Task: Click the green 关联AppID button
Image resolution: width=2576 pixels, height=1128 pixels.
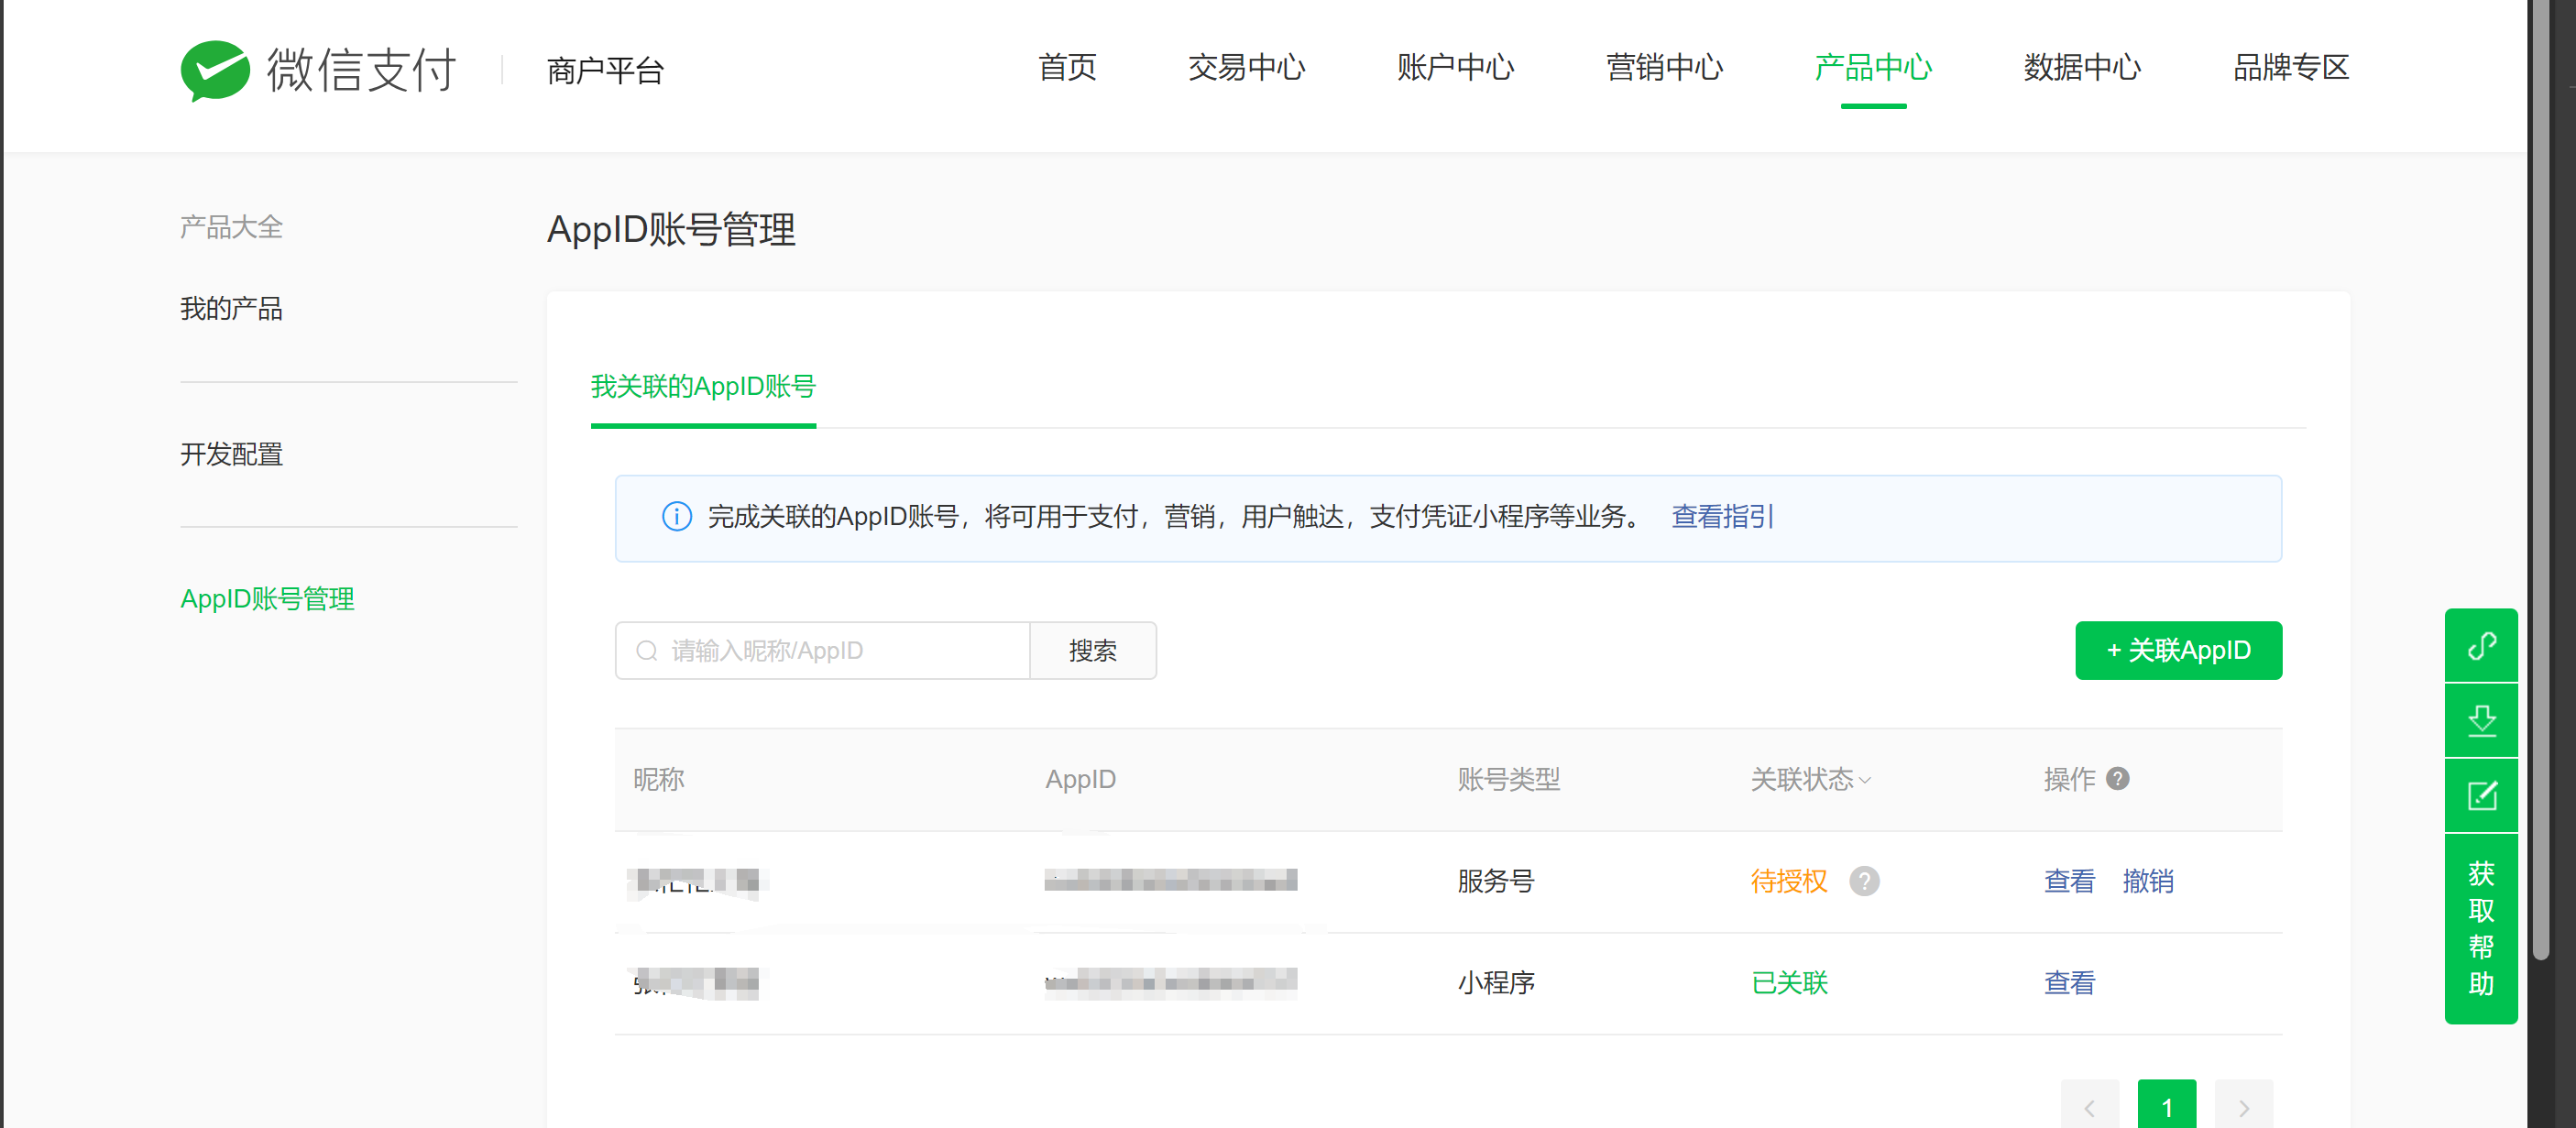Action: [x=2178, y=651]
